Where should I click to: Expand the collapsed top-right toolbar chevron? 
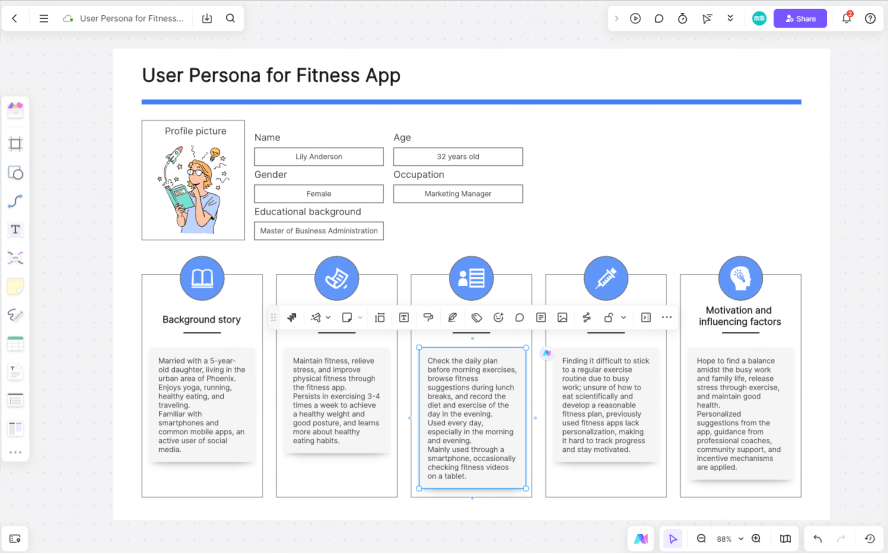coord(616,18)
